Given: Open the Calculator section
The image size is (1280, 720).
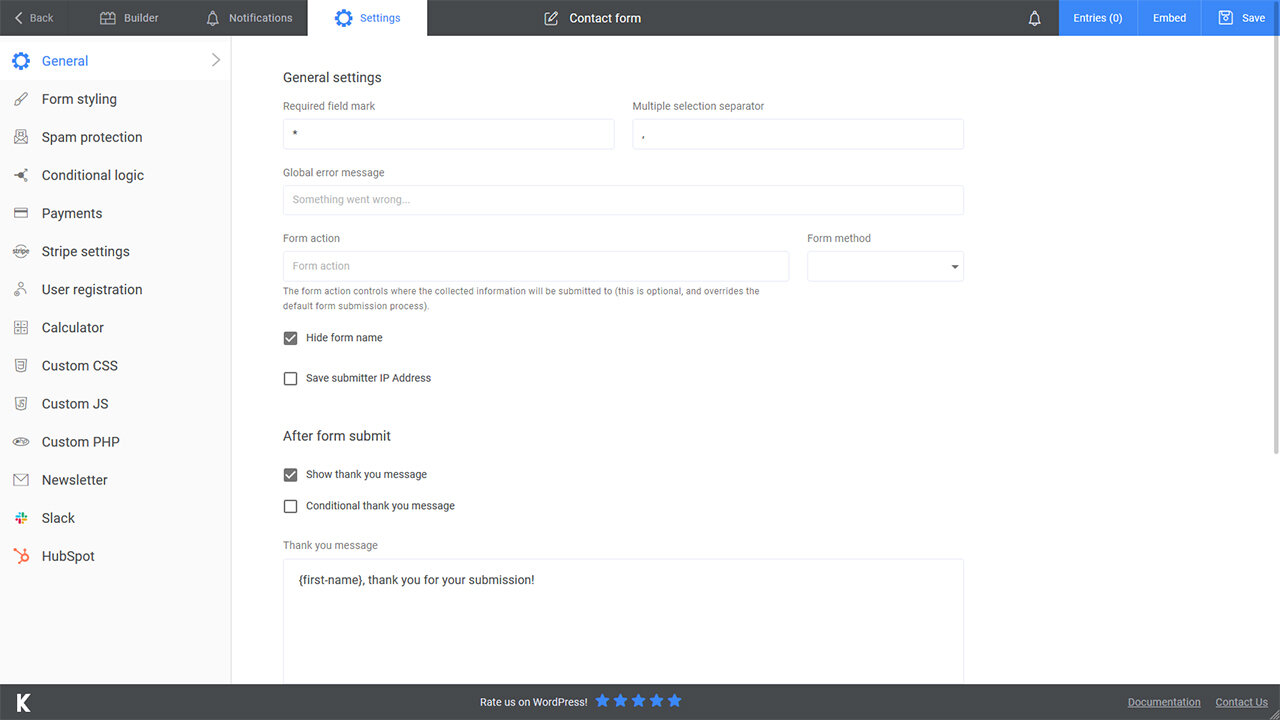Looking at the screenshot, I should [x=115, y=327].
